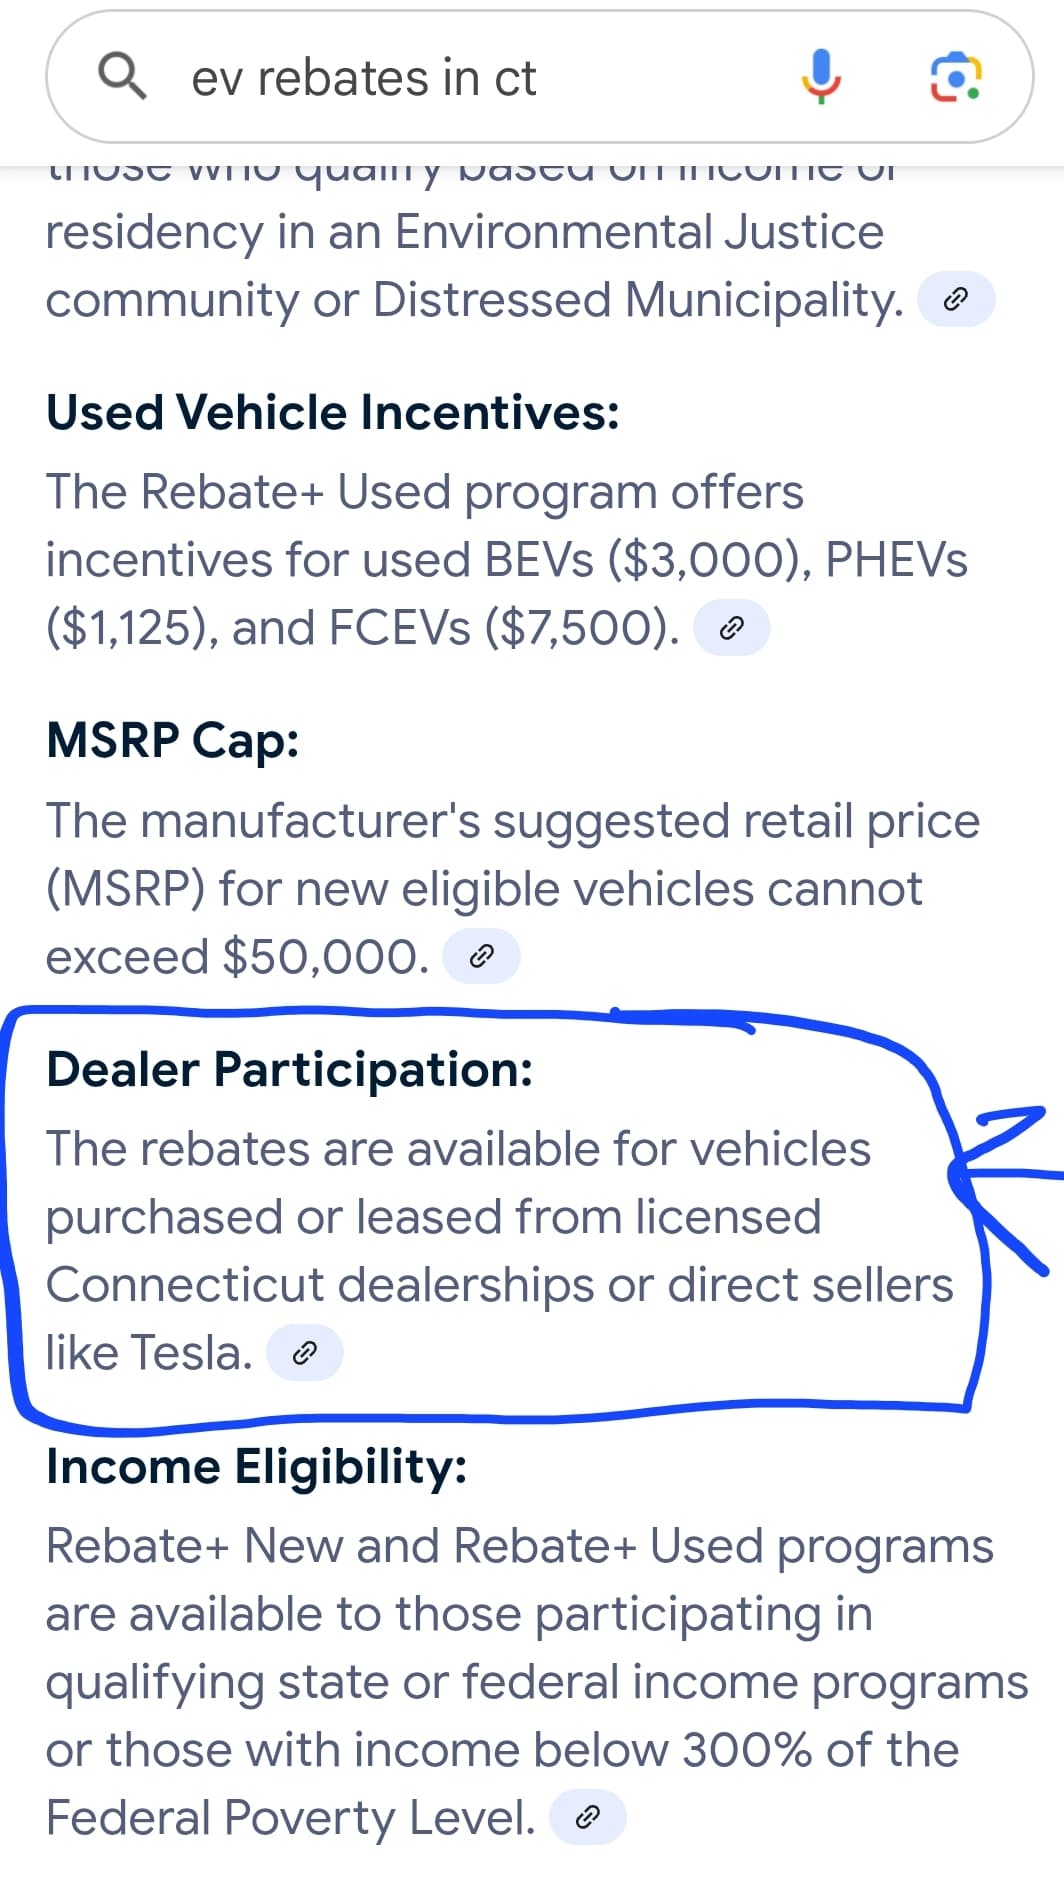1064x1888 pixels.
Task: Open Google Lens from the search bar
Action: point(953,77)
